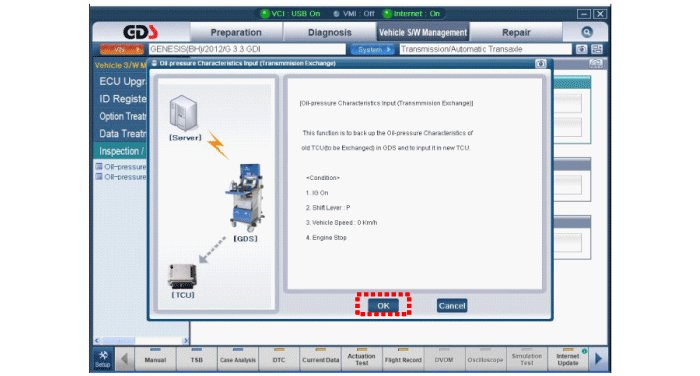Click the camera screenshot icon near System field
This screenshot has height=376, width=700.
tap(581, 49)
